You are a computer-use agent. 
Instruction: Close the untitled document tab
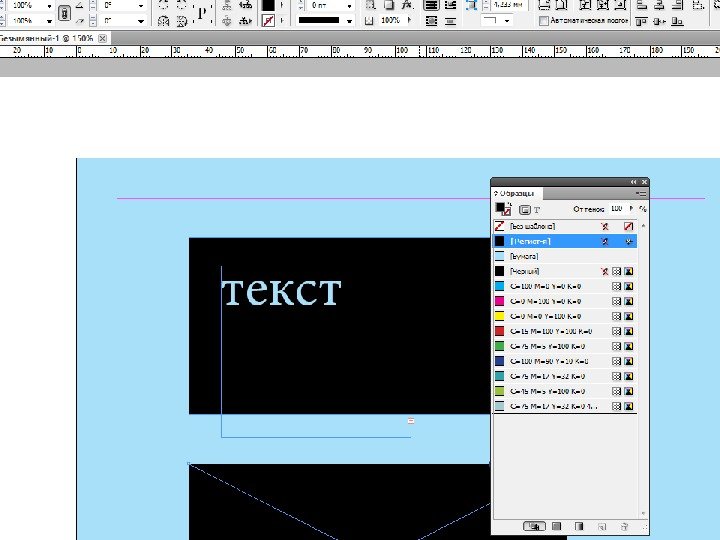(103, 39)
